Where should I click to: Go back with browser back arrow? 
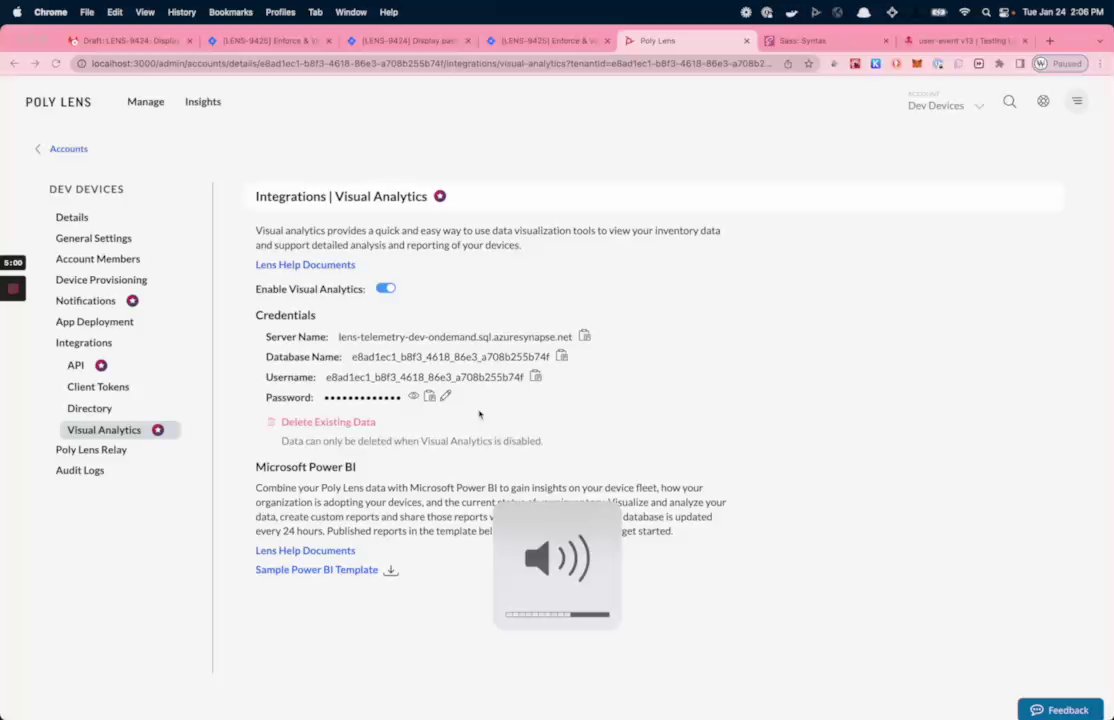click(14, 63)
